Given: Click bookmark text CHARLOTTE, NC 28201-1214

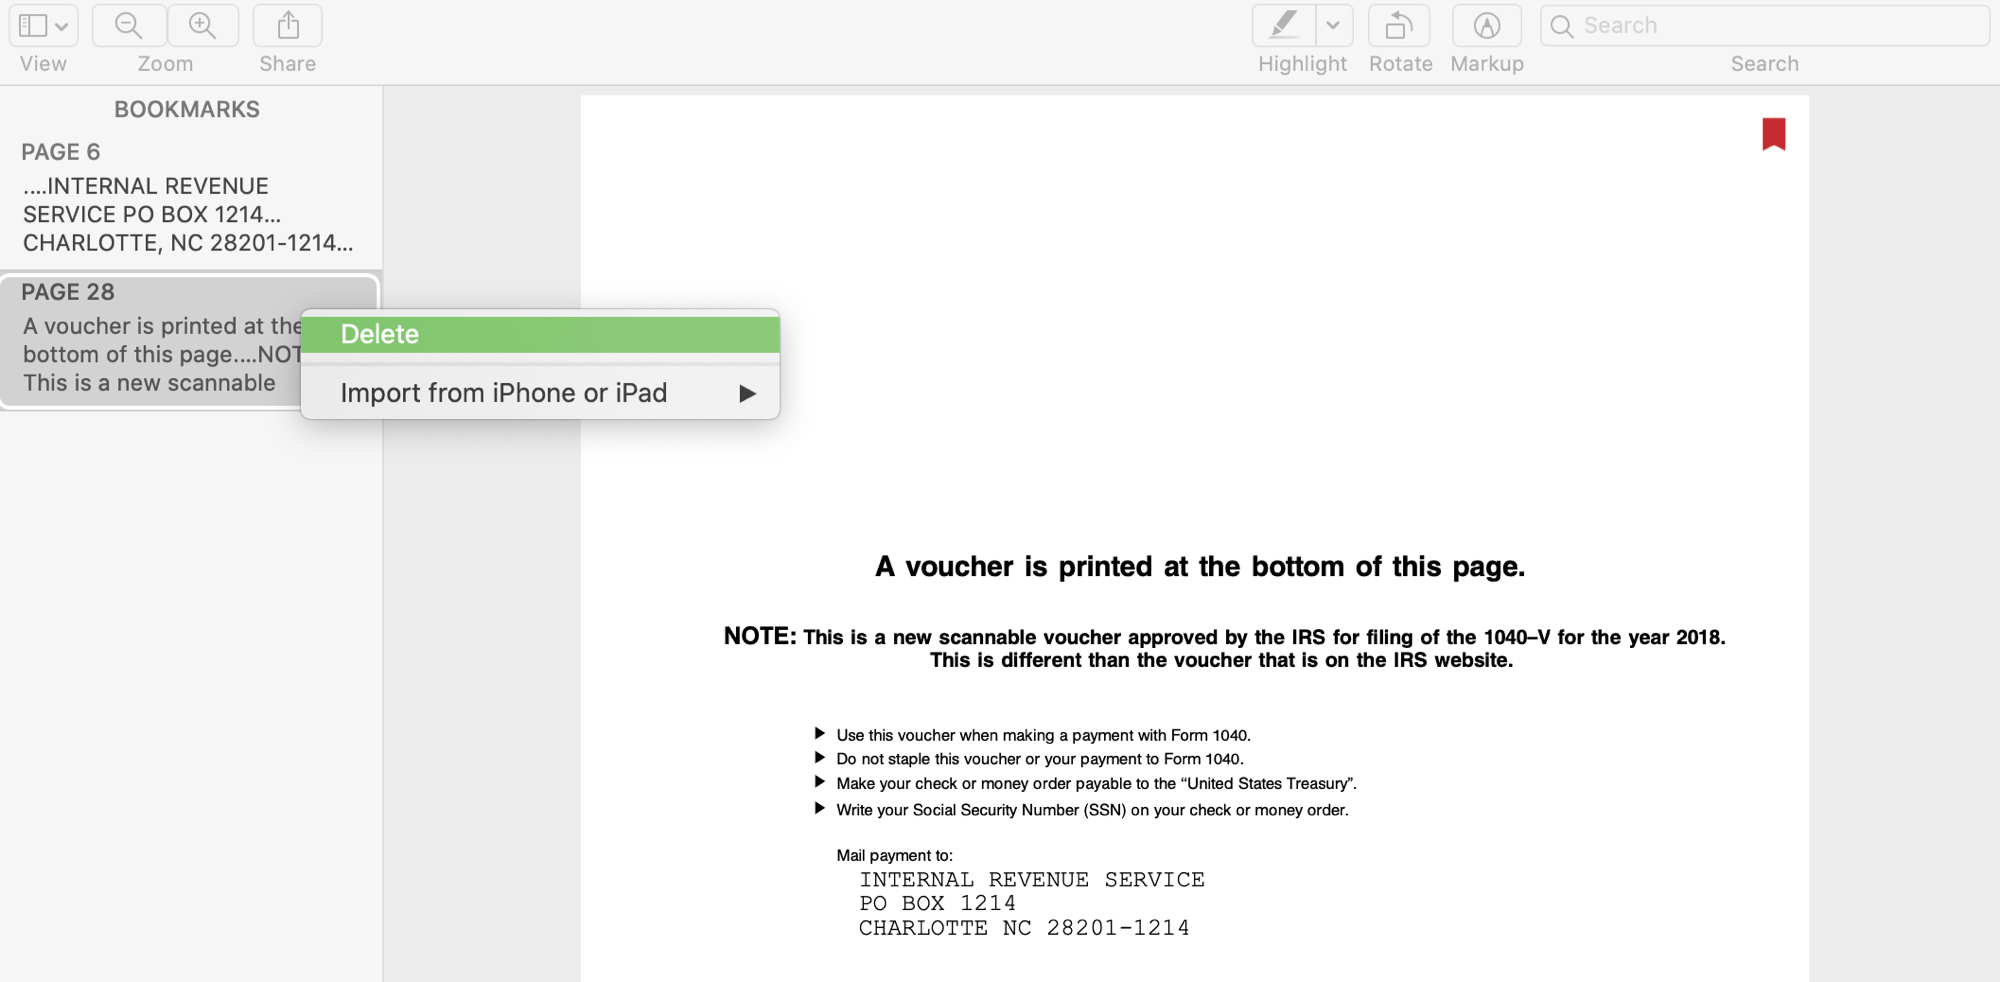Looking at the screenshot, I should click(x=188, y=243).
